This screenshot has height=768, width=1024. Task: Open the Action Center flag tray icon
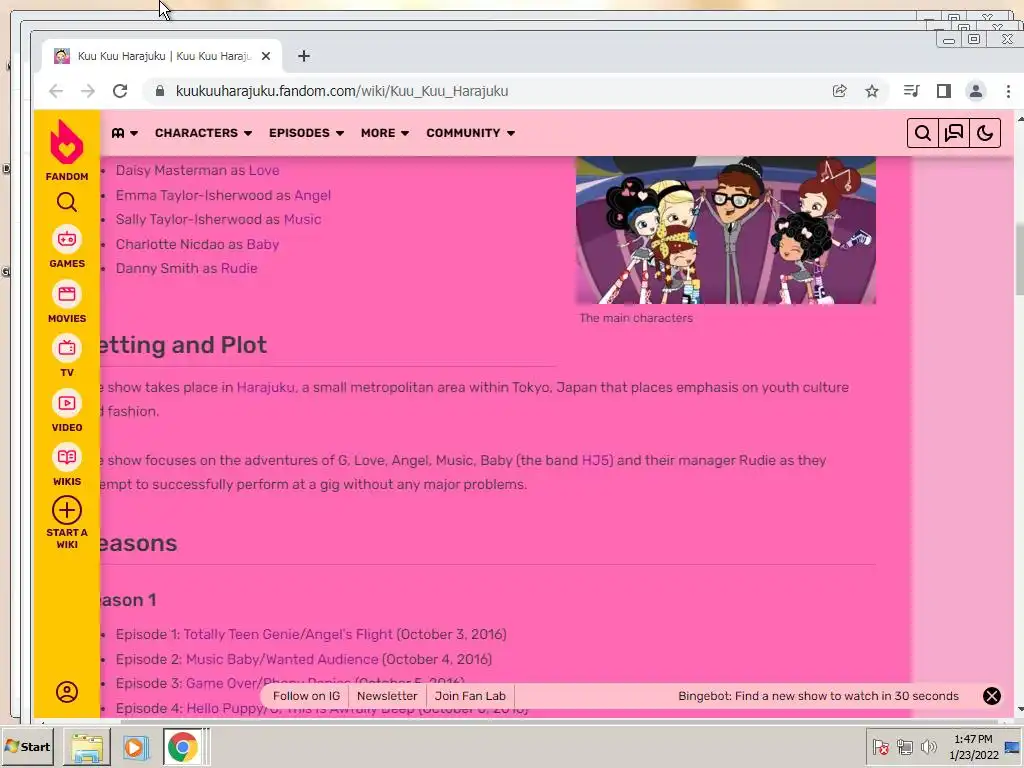pyautogui.click(x=880, y=747)
